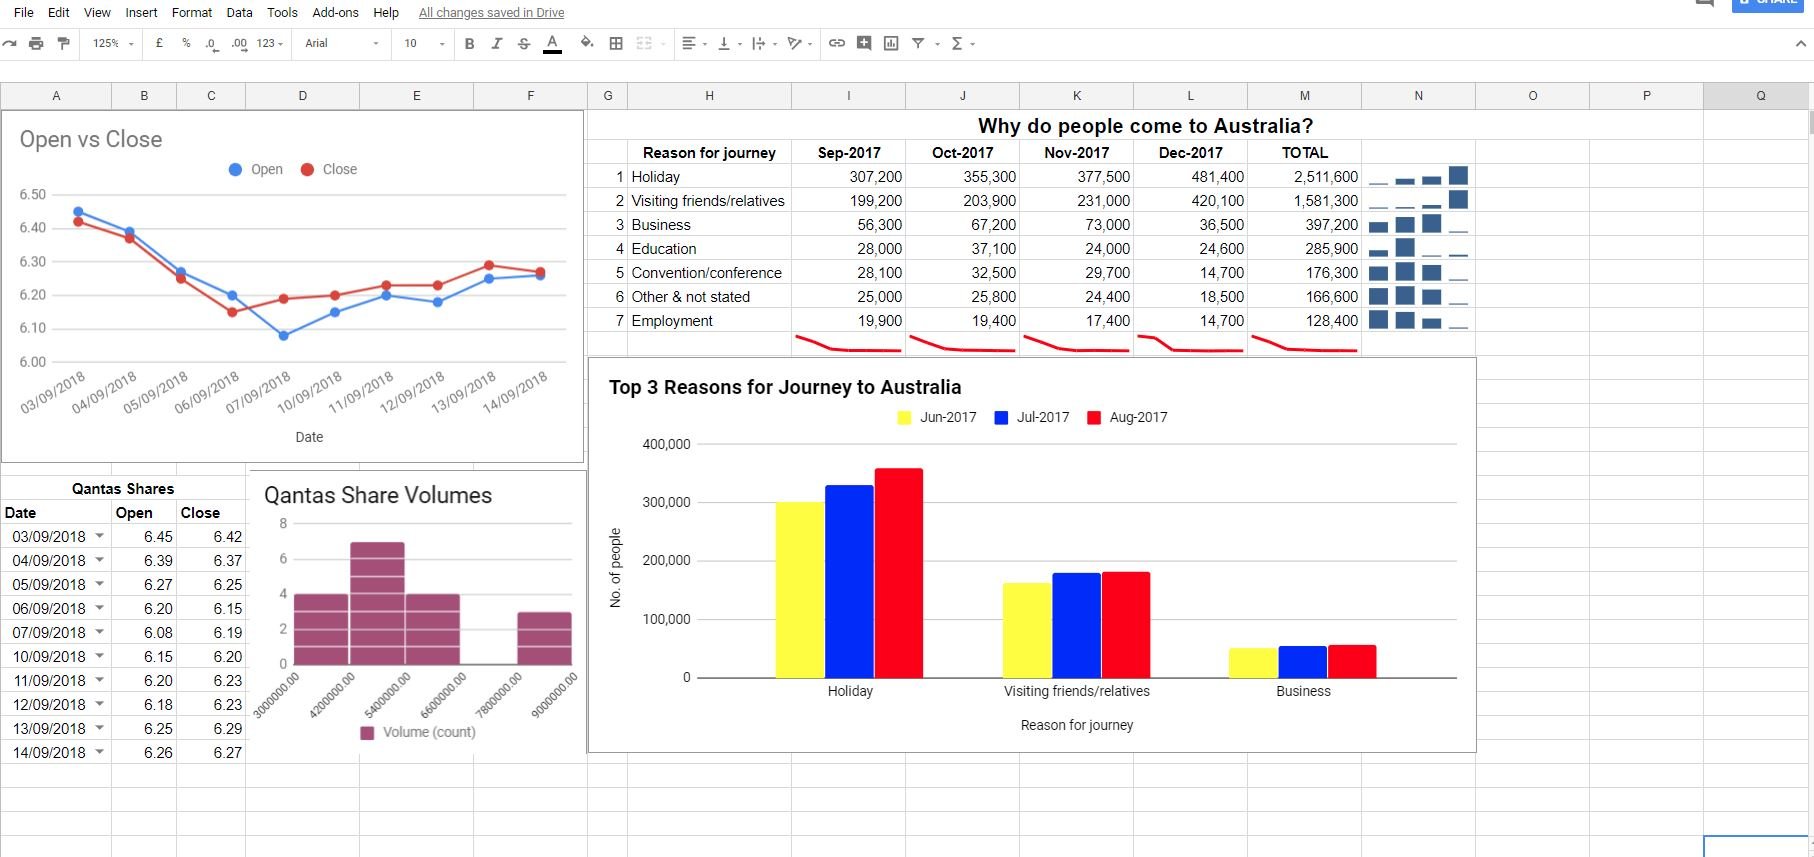Expand the dropdown arrow on 10/09/2018 cell

coord(99,656)
